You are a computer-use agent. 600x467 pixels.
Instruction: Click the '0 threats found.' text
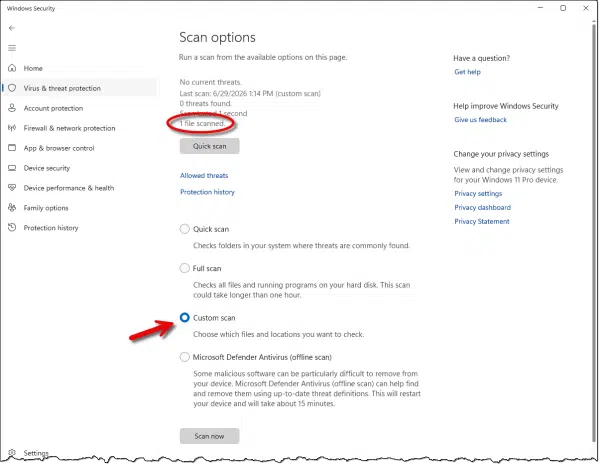pyautogui.click(x=205, y=103)
